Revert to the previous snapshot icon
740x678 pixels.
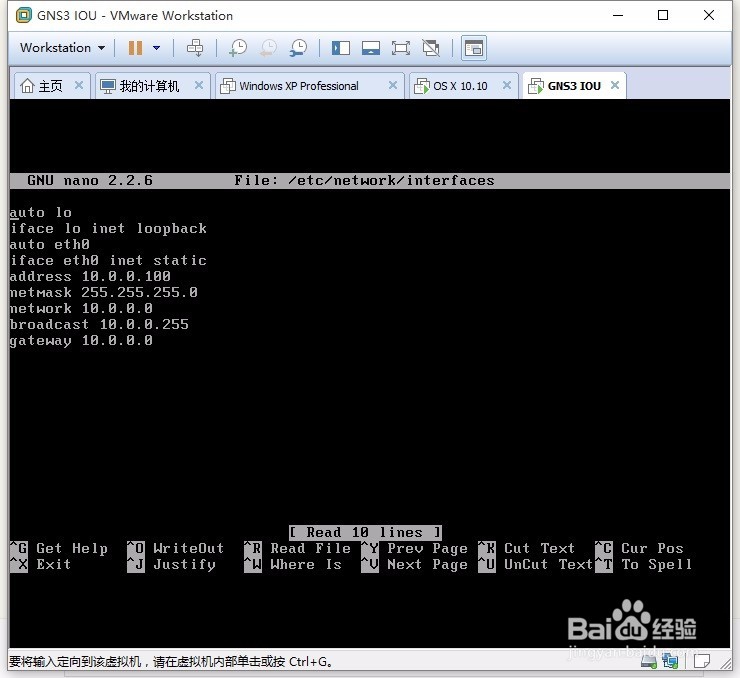268,48
